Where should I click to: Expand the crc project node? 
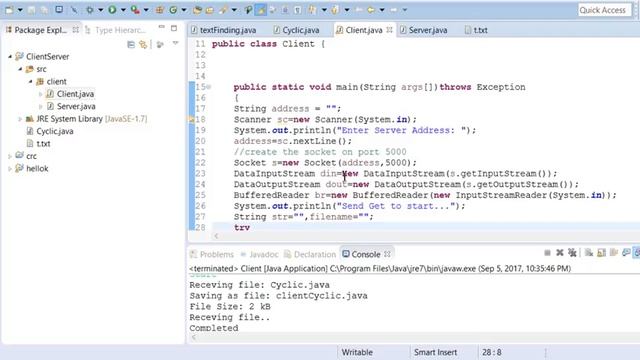tap(10, 156)
